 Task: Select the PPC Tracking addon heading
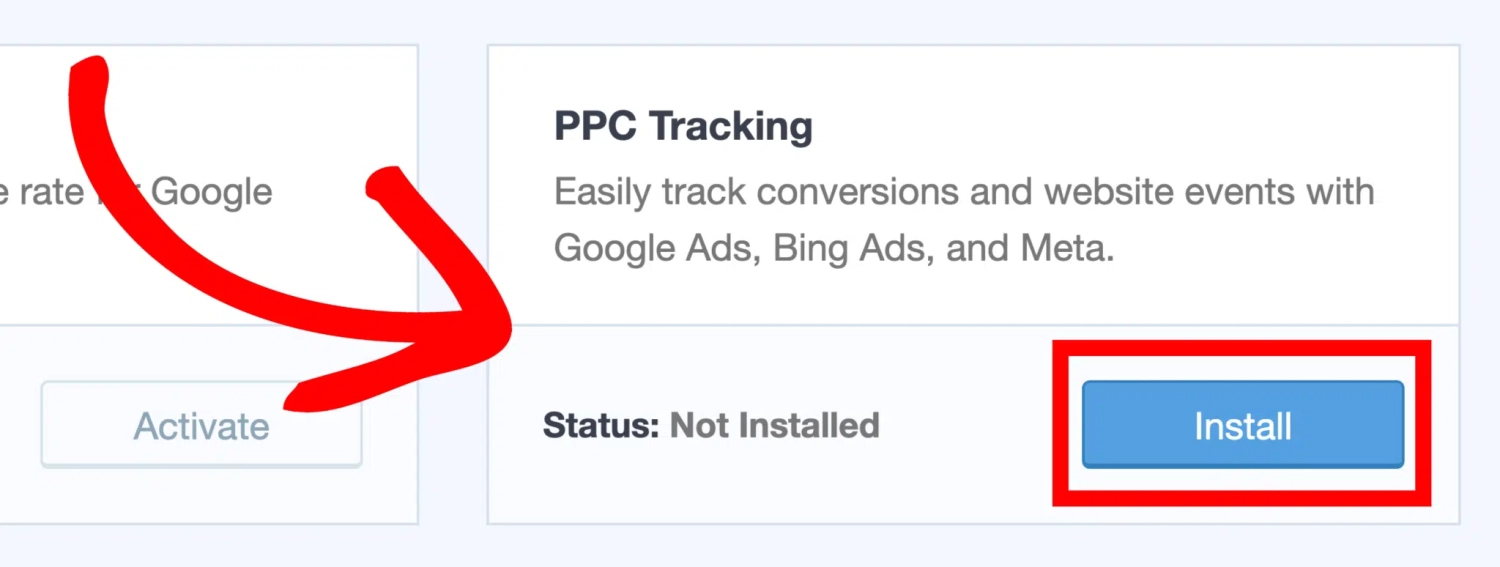pos(683,127)
